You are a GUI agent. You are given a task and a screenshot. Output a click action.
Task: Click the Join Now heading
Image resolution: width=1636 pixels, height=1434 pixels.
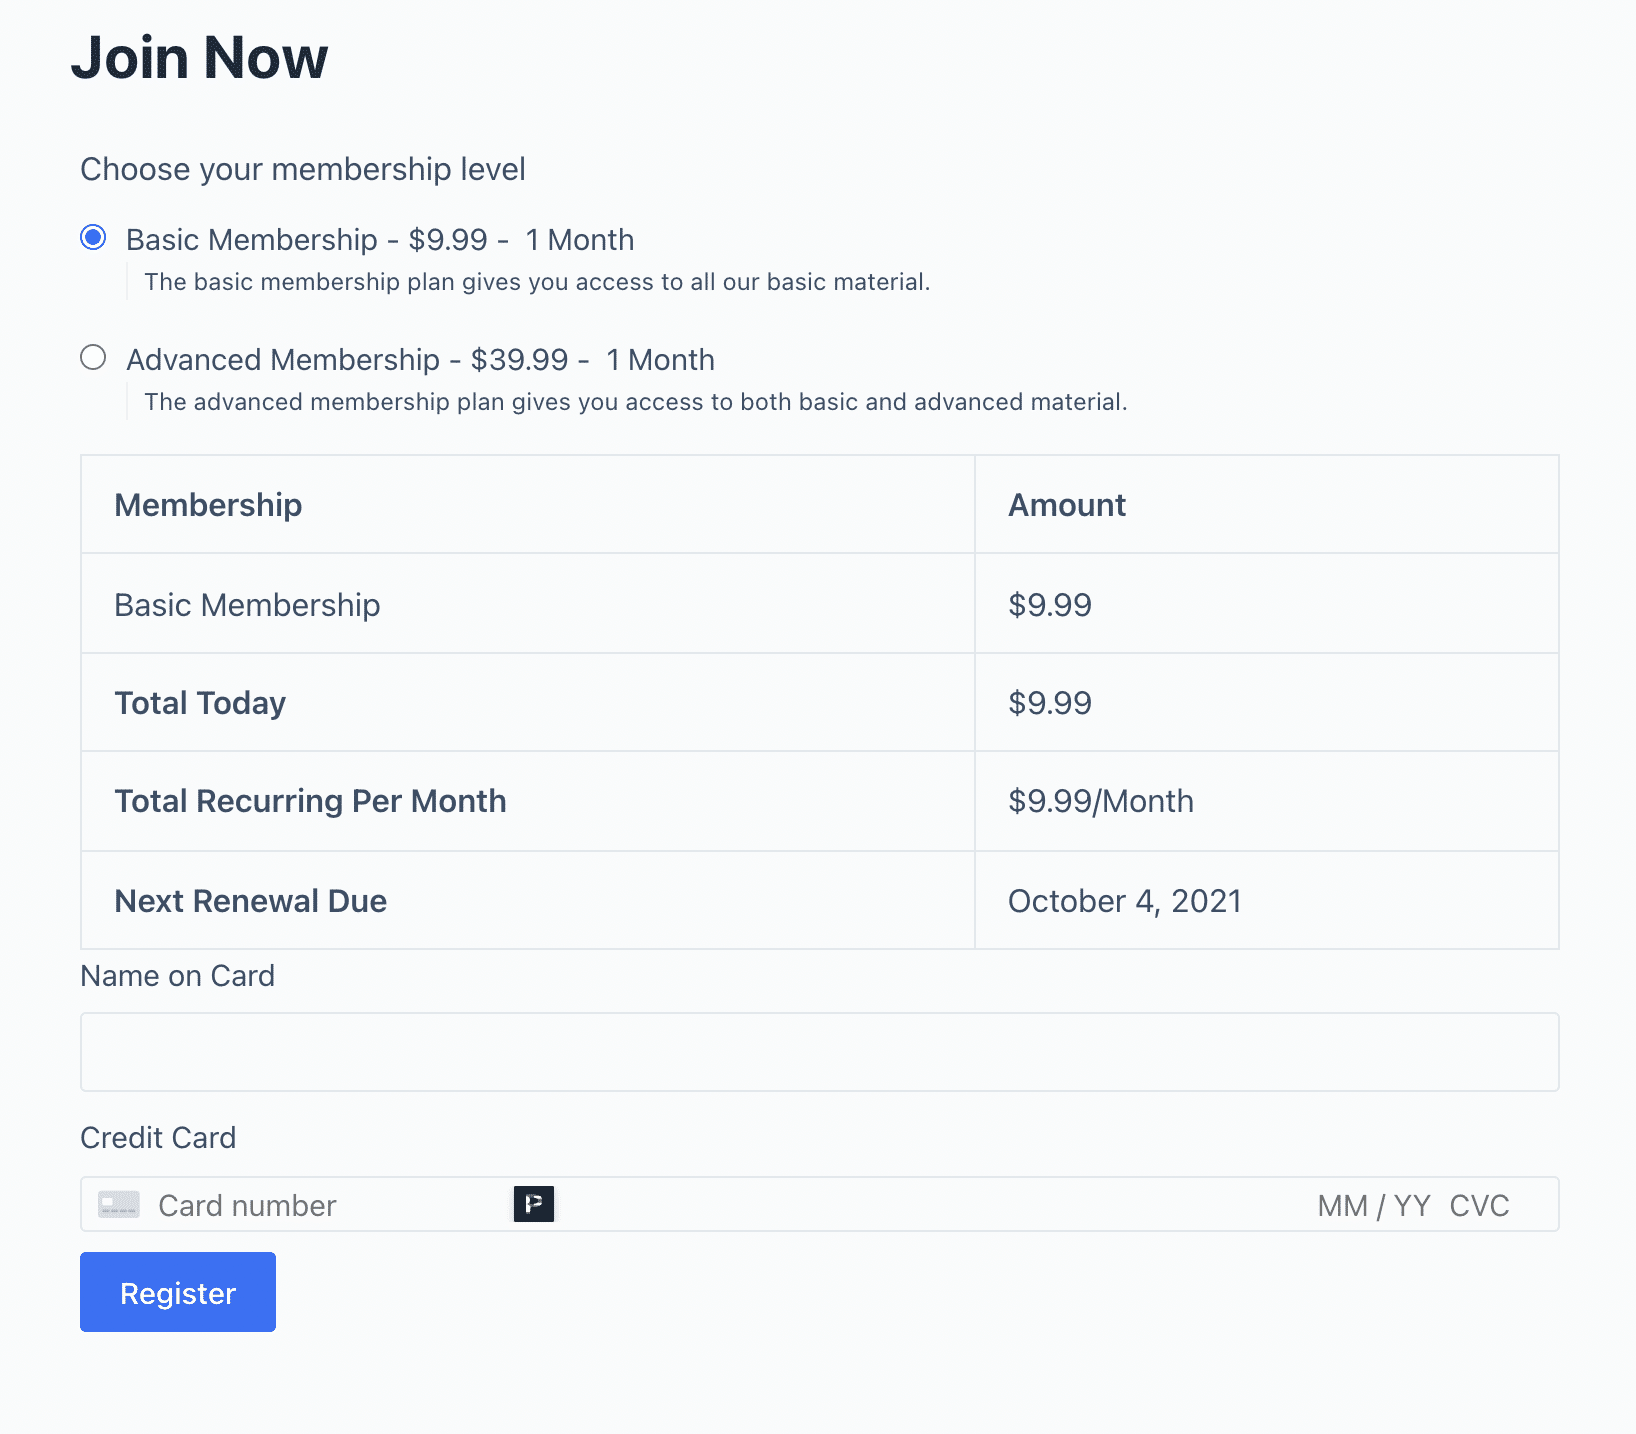click(x=198, y=58)
